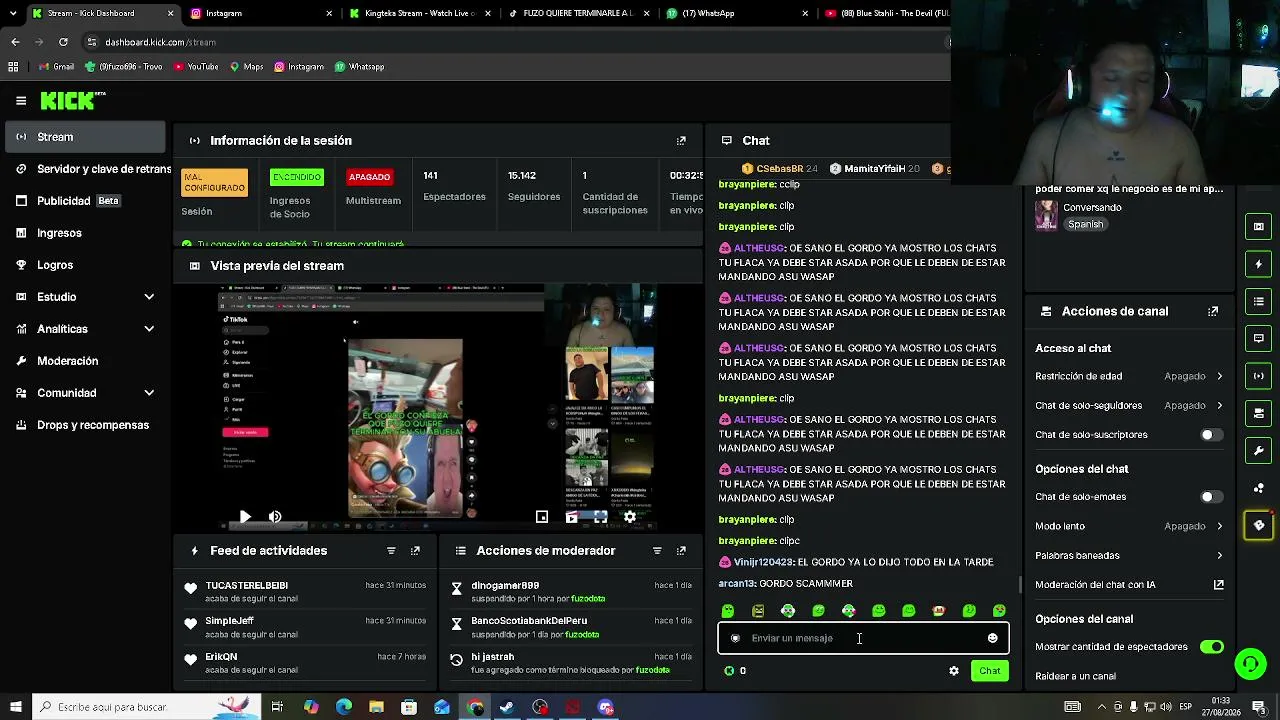Open Chat de solo-seguidores options
The image size is (1280, 720).
click(1130, 406)
